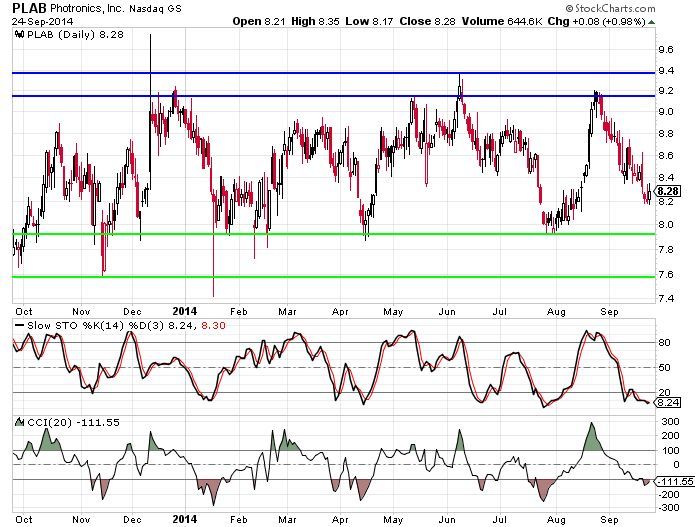Click the 24-Sep-2014 date label

(x=43, y=21)
